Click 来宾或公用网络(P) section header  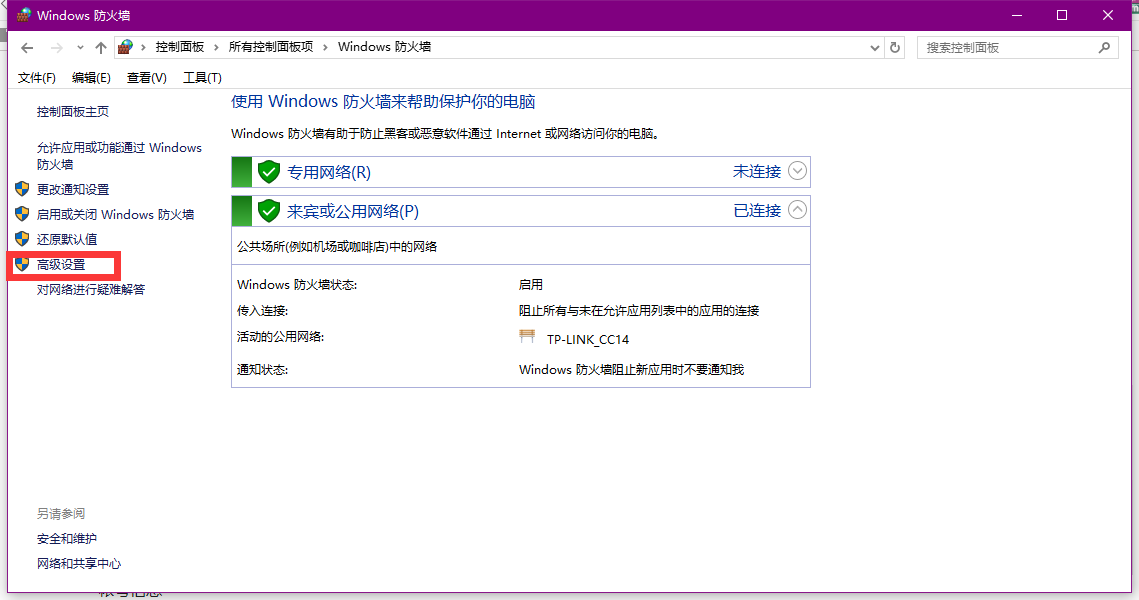(x=521, y=211)
